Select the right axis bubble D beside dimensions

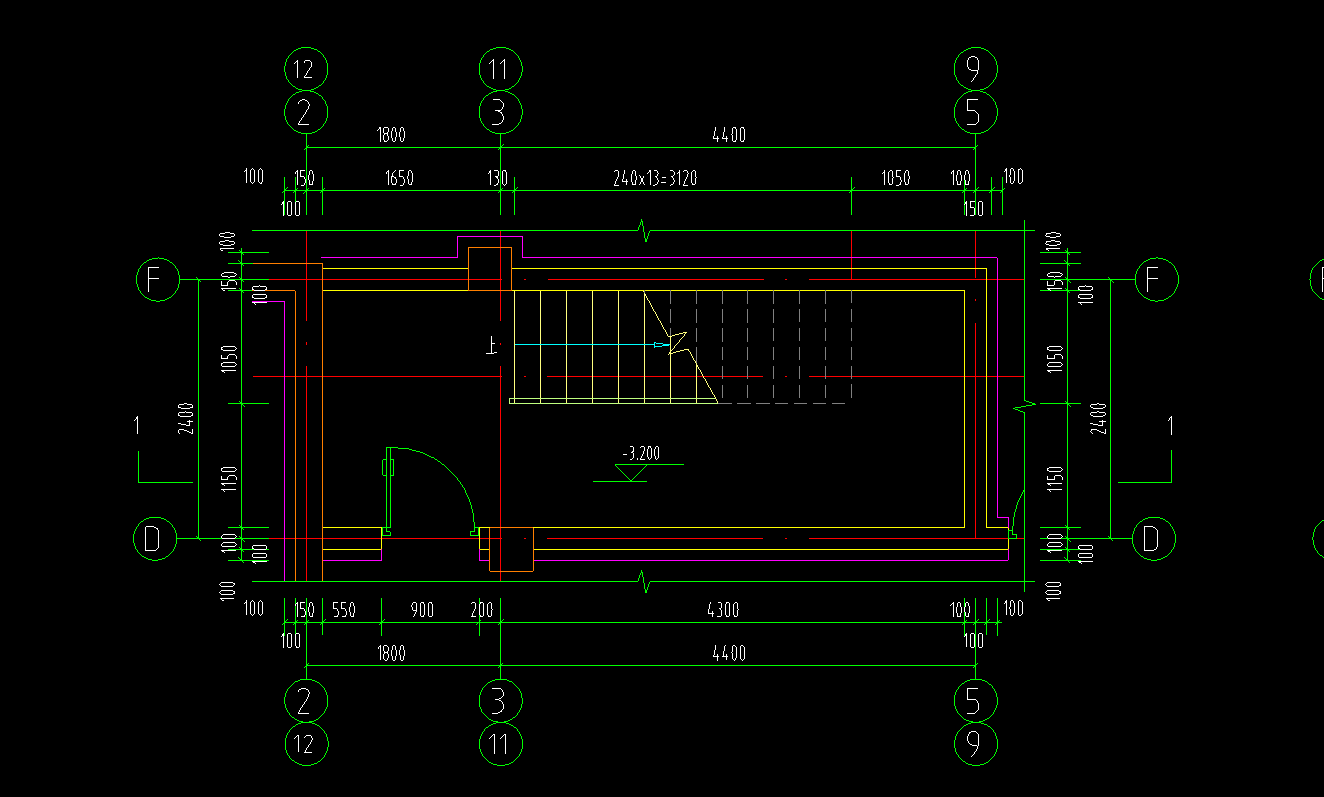click(x=1154, y=539)
